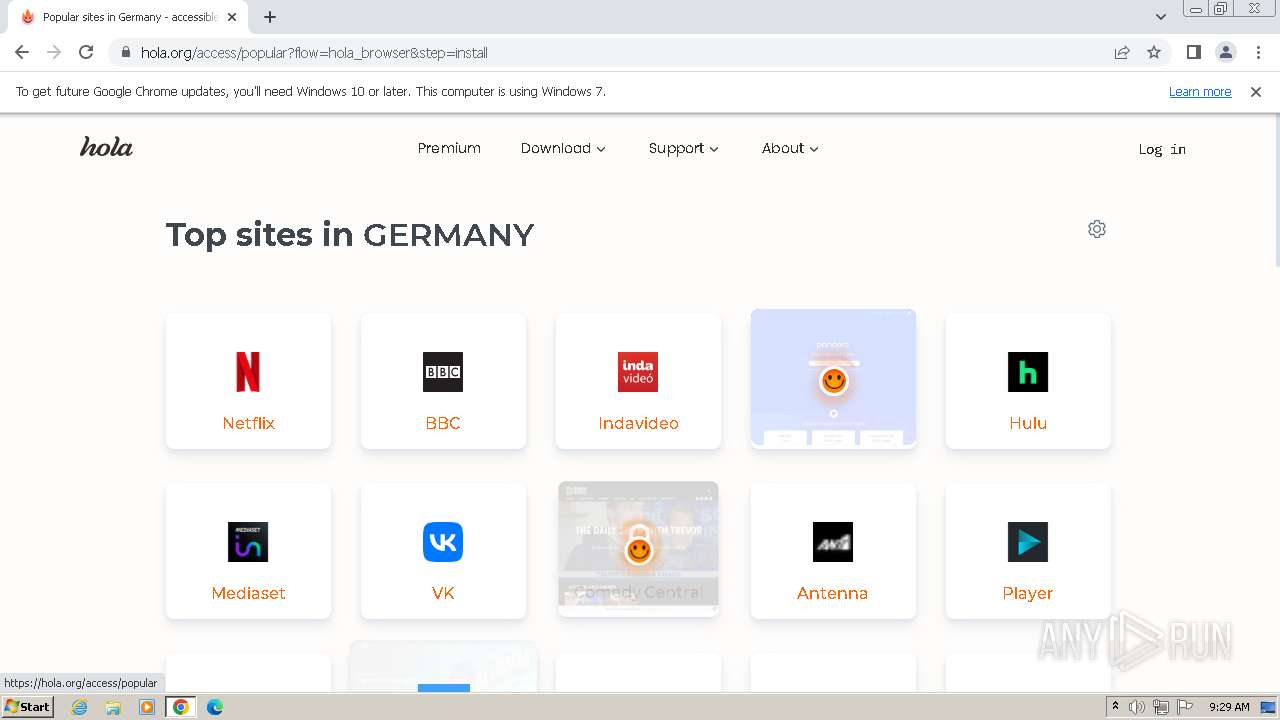Screen dimensions: 1280x720
Task: Dismiss the Chrome update notification bar
Action: coord(1256,91)
